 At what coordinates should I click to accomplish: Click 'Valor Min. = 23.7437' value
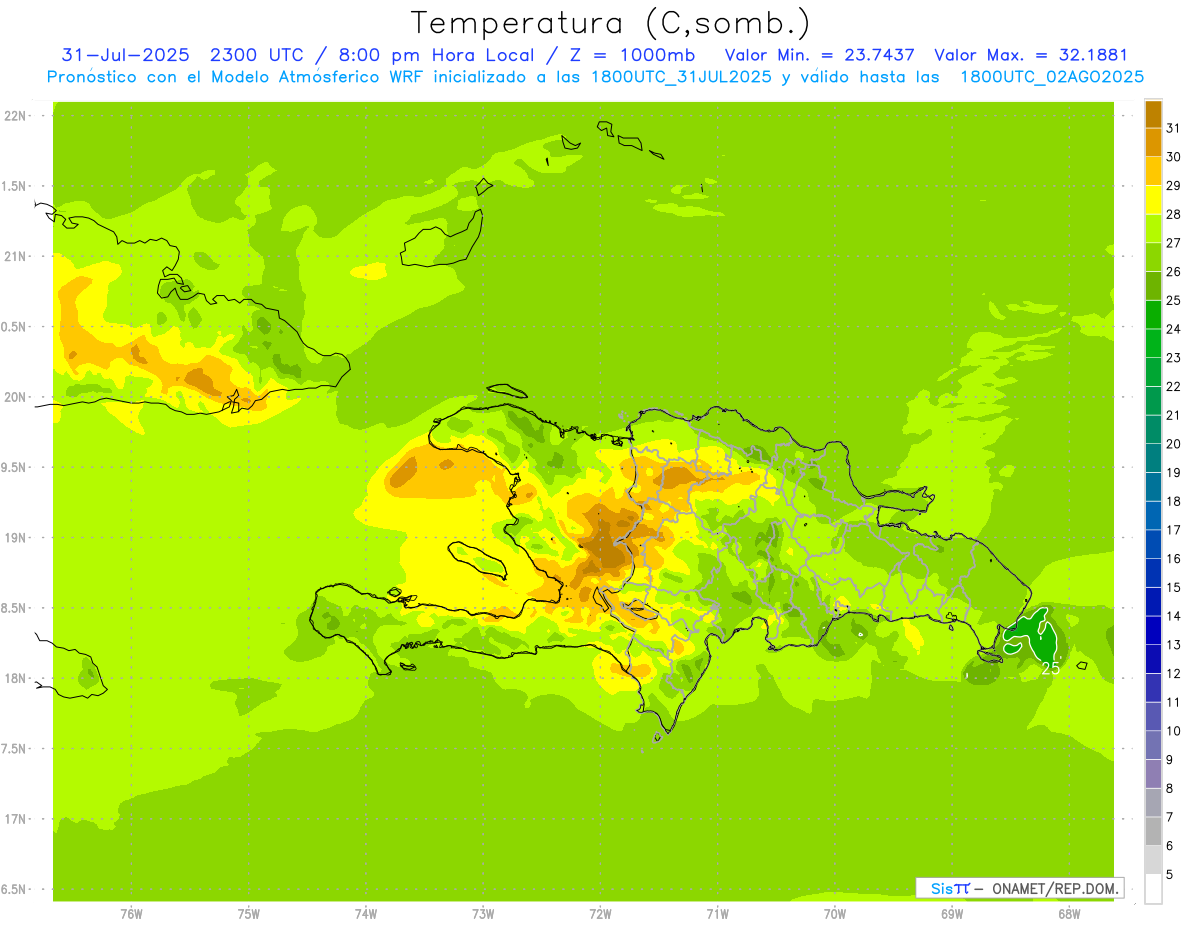click(x=819, y=55)
